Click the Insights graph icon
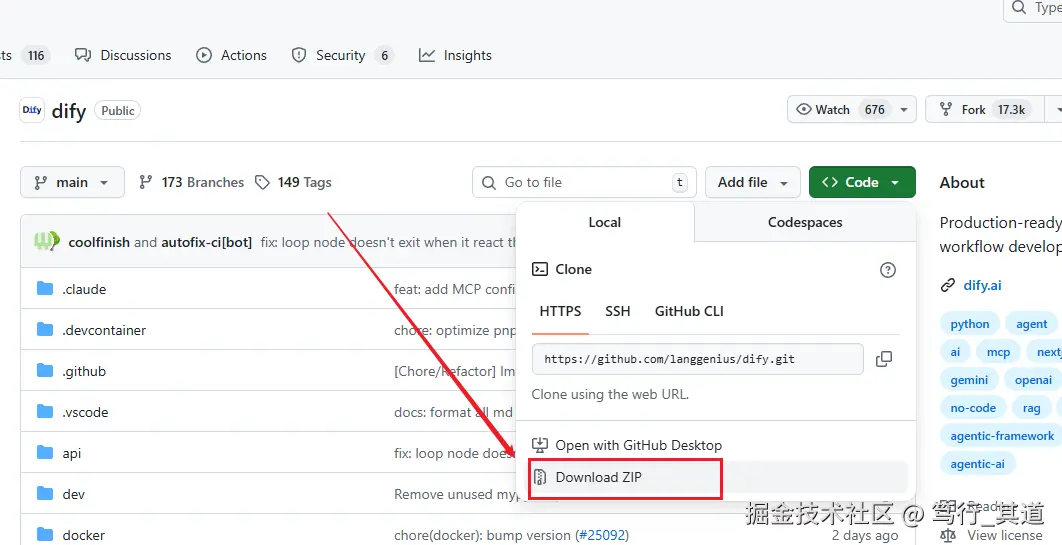Screen dimensions: 1062x545 (x=427, y=56)
